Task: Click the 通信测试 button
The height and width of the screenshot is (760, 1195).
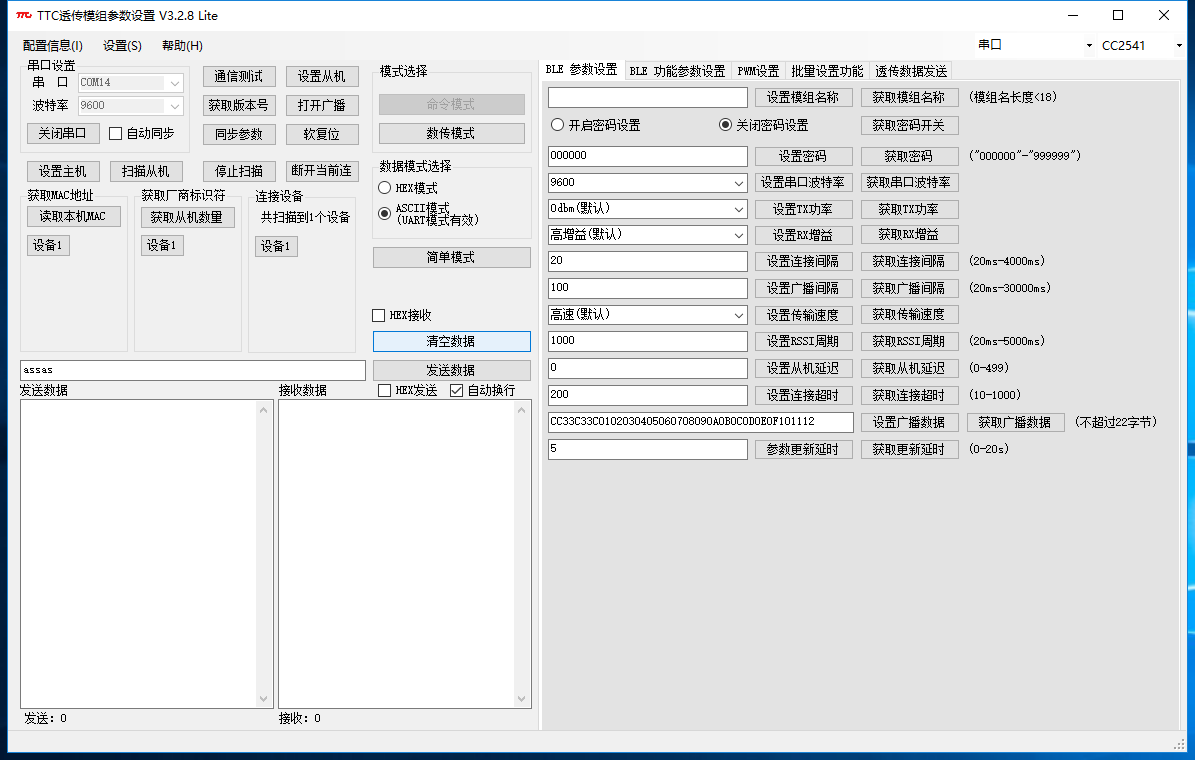Action: tap(239, 76)
